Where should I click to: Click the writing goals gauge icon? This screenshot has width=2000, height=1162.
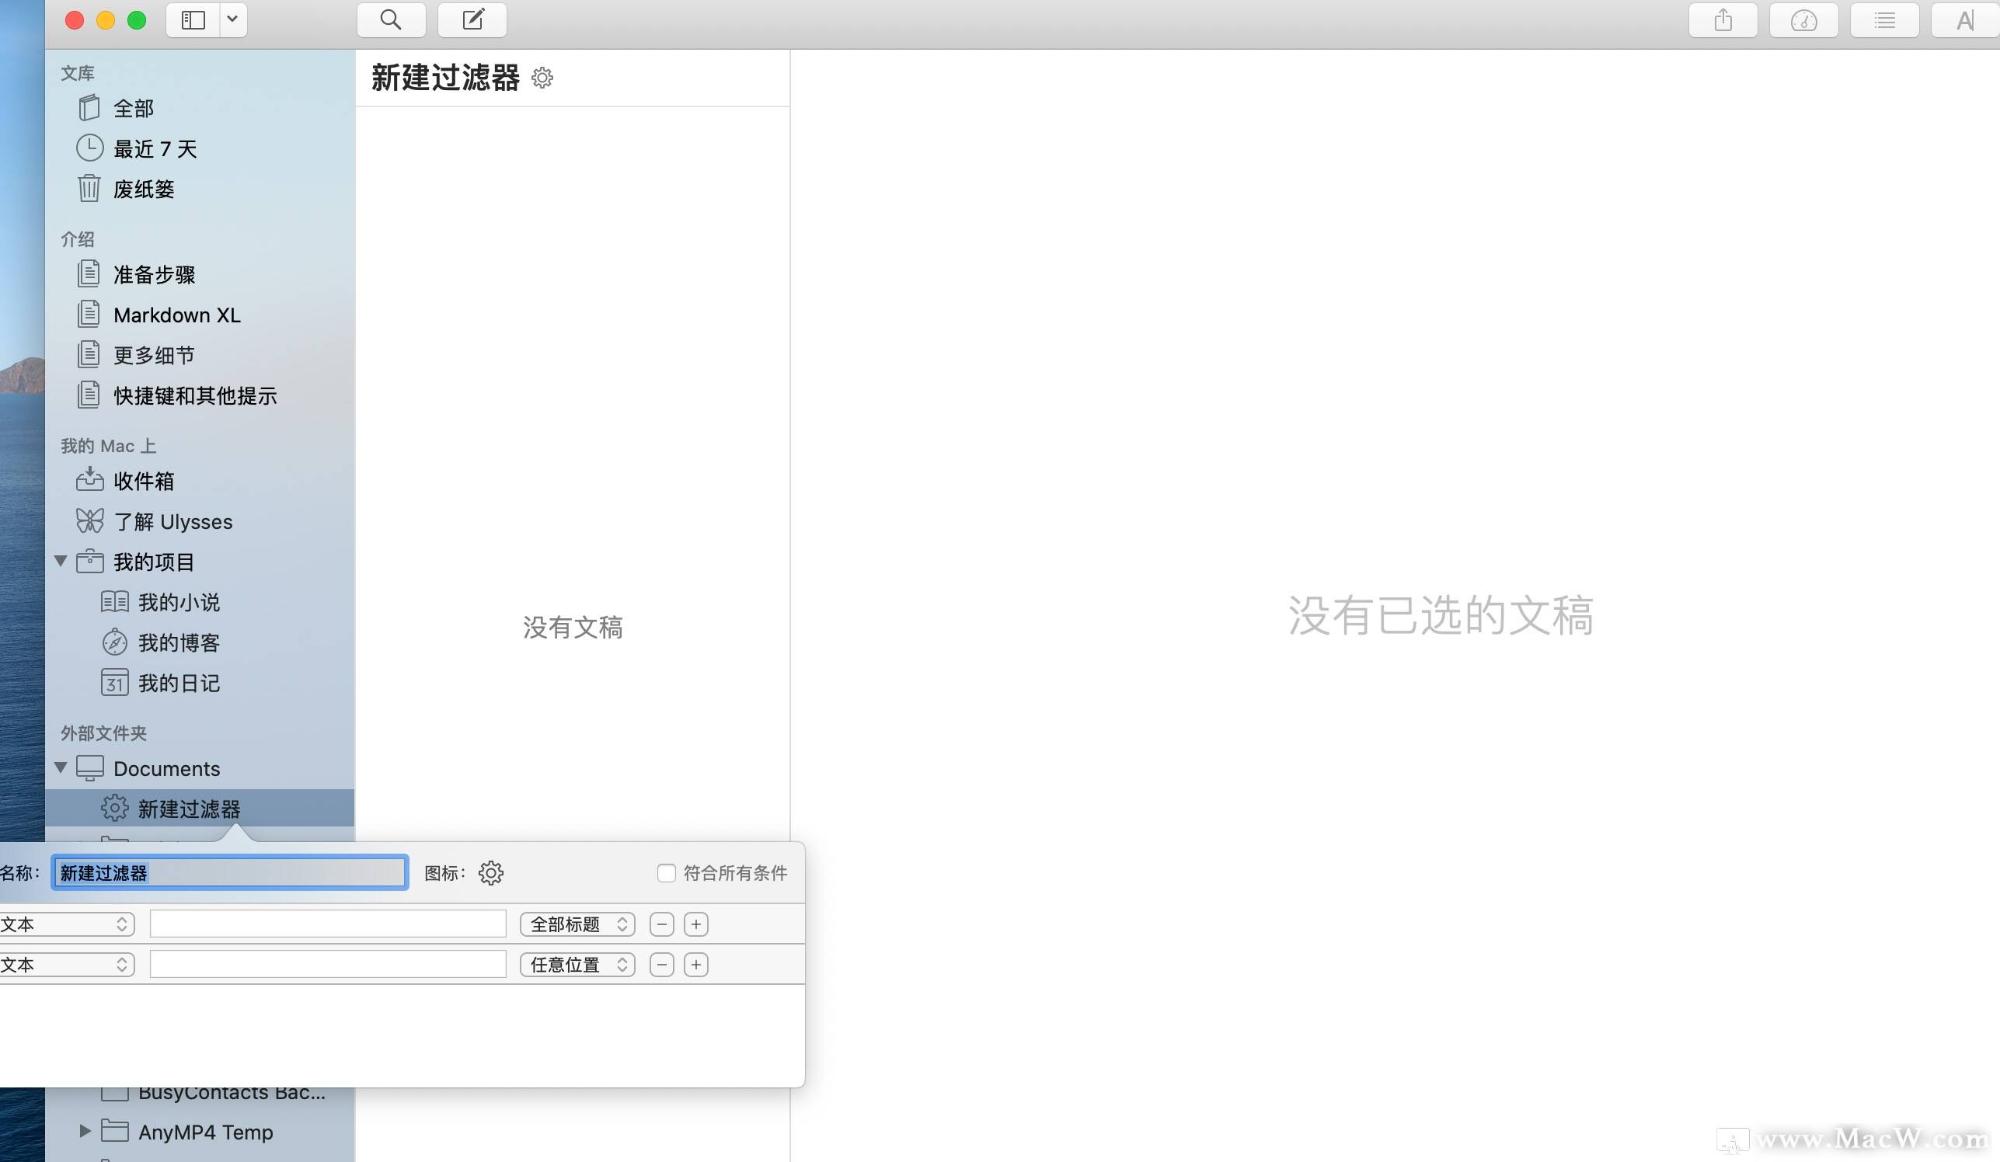pos(1803,19)
